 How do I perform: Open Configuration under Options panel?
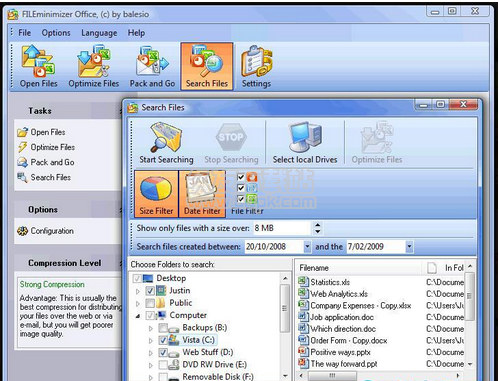click(46, 231)
